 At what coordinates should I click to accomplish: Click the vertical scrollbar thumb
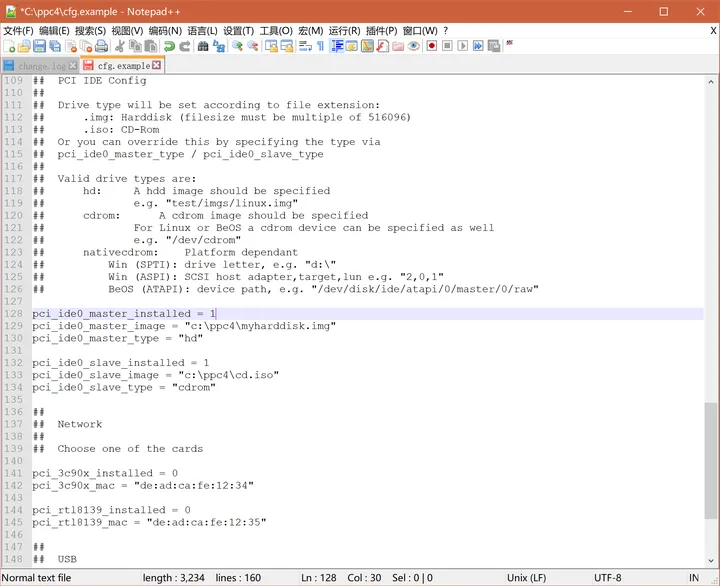[x=710, y=461]
